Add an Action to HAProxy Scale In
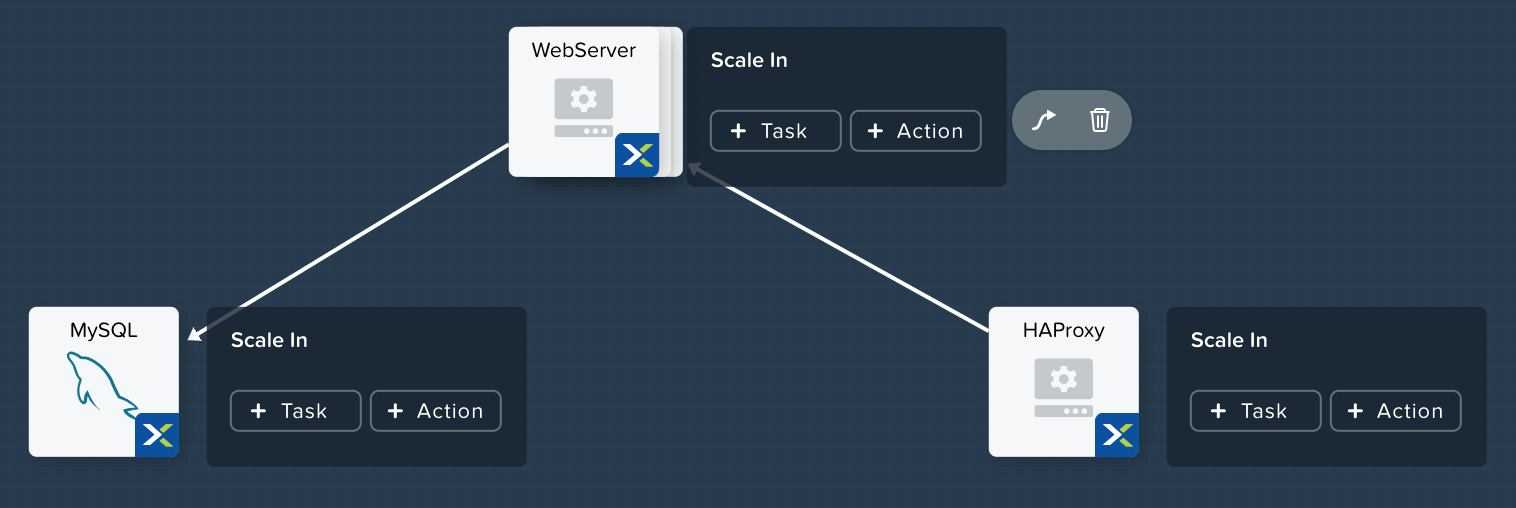This screenshot has height=508, width=1516. 1396,411
